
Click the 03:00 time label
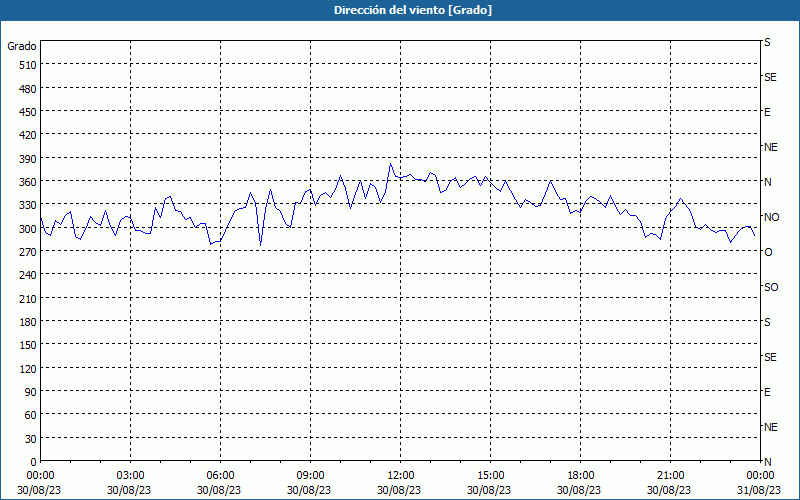[x=131, y=476]
